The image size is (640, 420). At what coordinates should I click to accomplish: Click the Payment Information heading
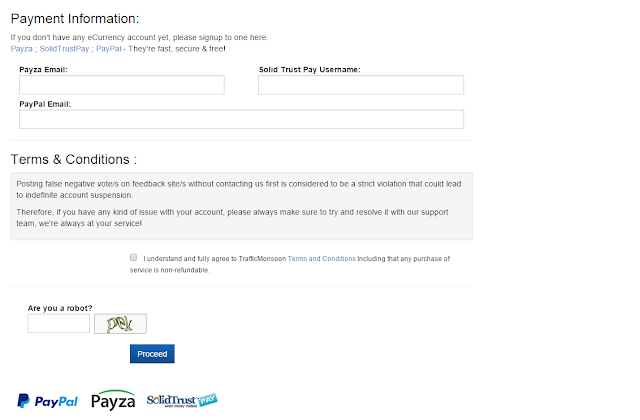pyautogui.click(x=75, y=19)
